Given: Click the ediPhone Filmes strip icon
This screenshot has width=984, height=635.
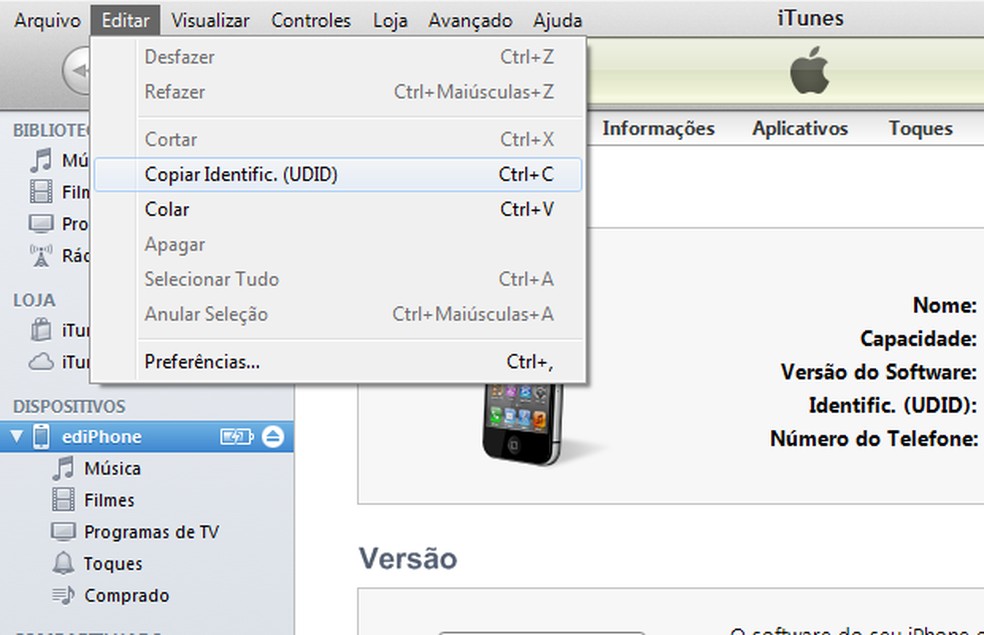Looking at the screenshot, I should coord(63,500).
